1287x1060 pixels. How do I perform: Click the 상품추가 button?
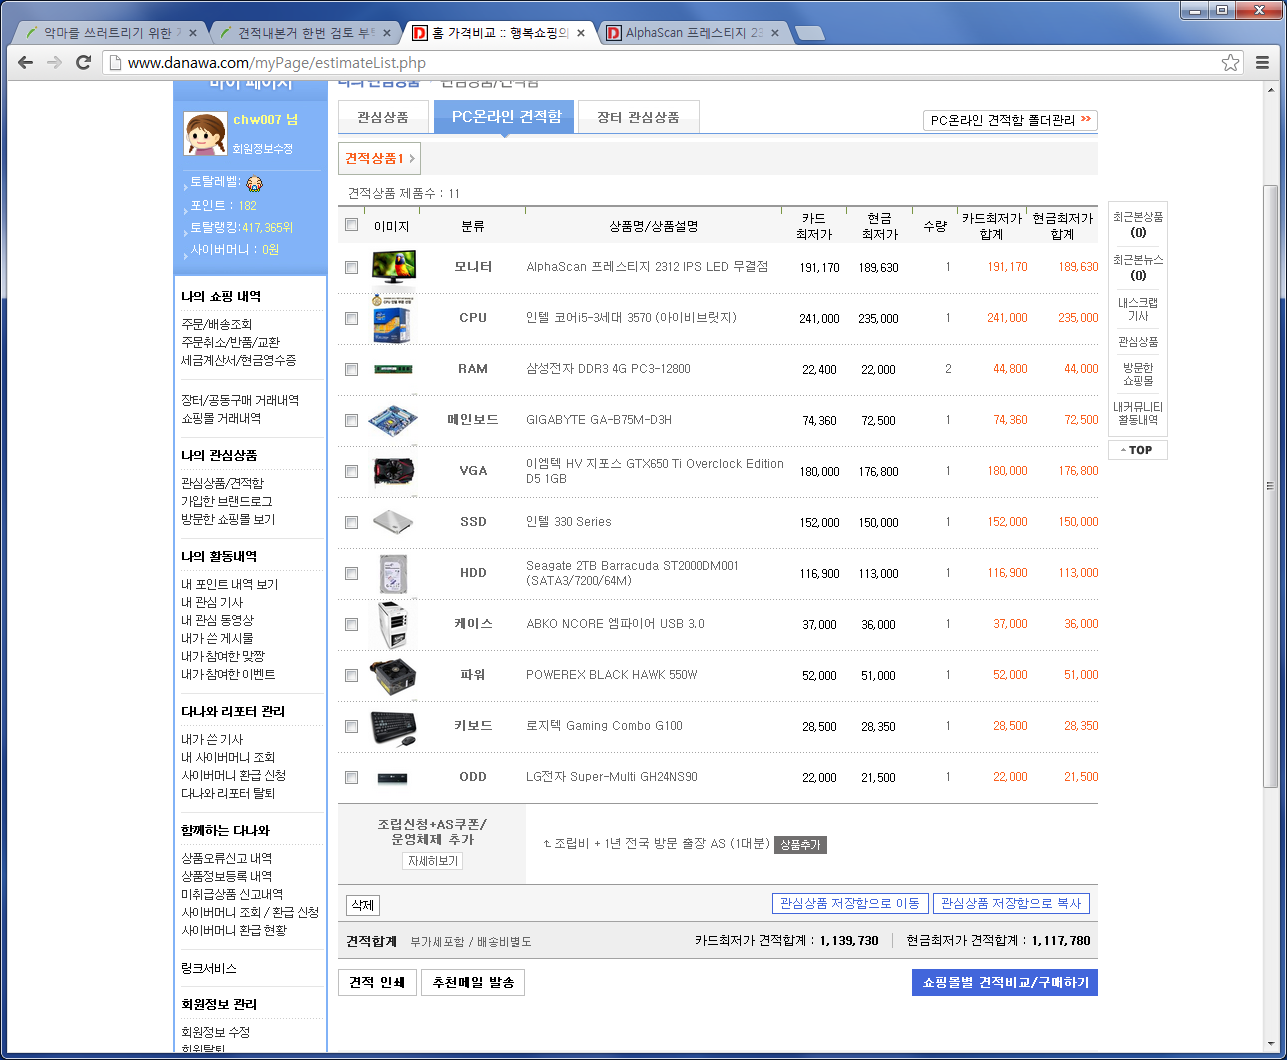pyautogui.click(x=800, y=845)
